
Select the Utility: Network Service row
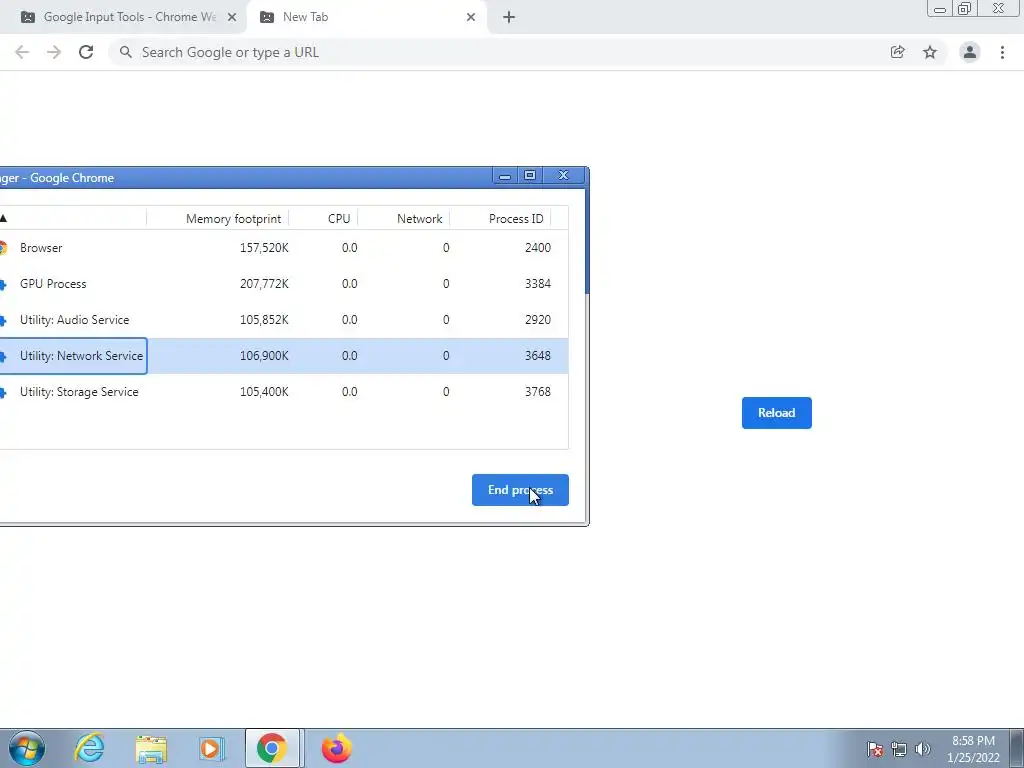(283, 356)
